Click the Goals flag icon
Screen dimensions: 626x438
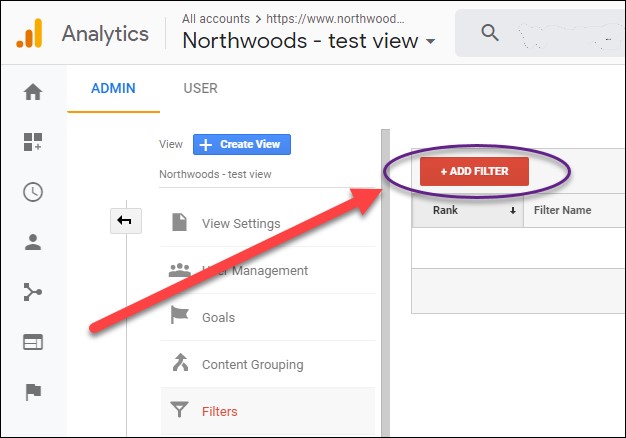point(179,315)
